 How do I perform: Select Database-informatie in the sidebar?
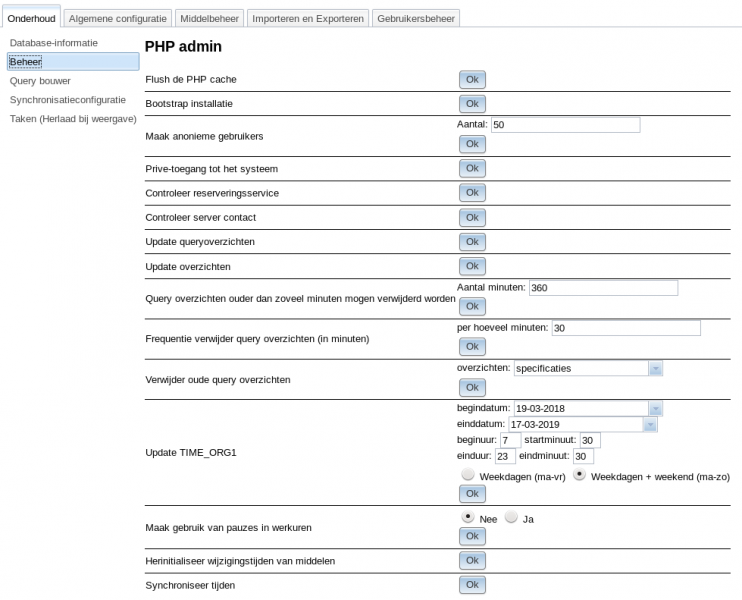tap(54, 43)
